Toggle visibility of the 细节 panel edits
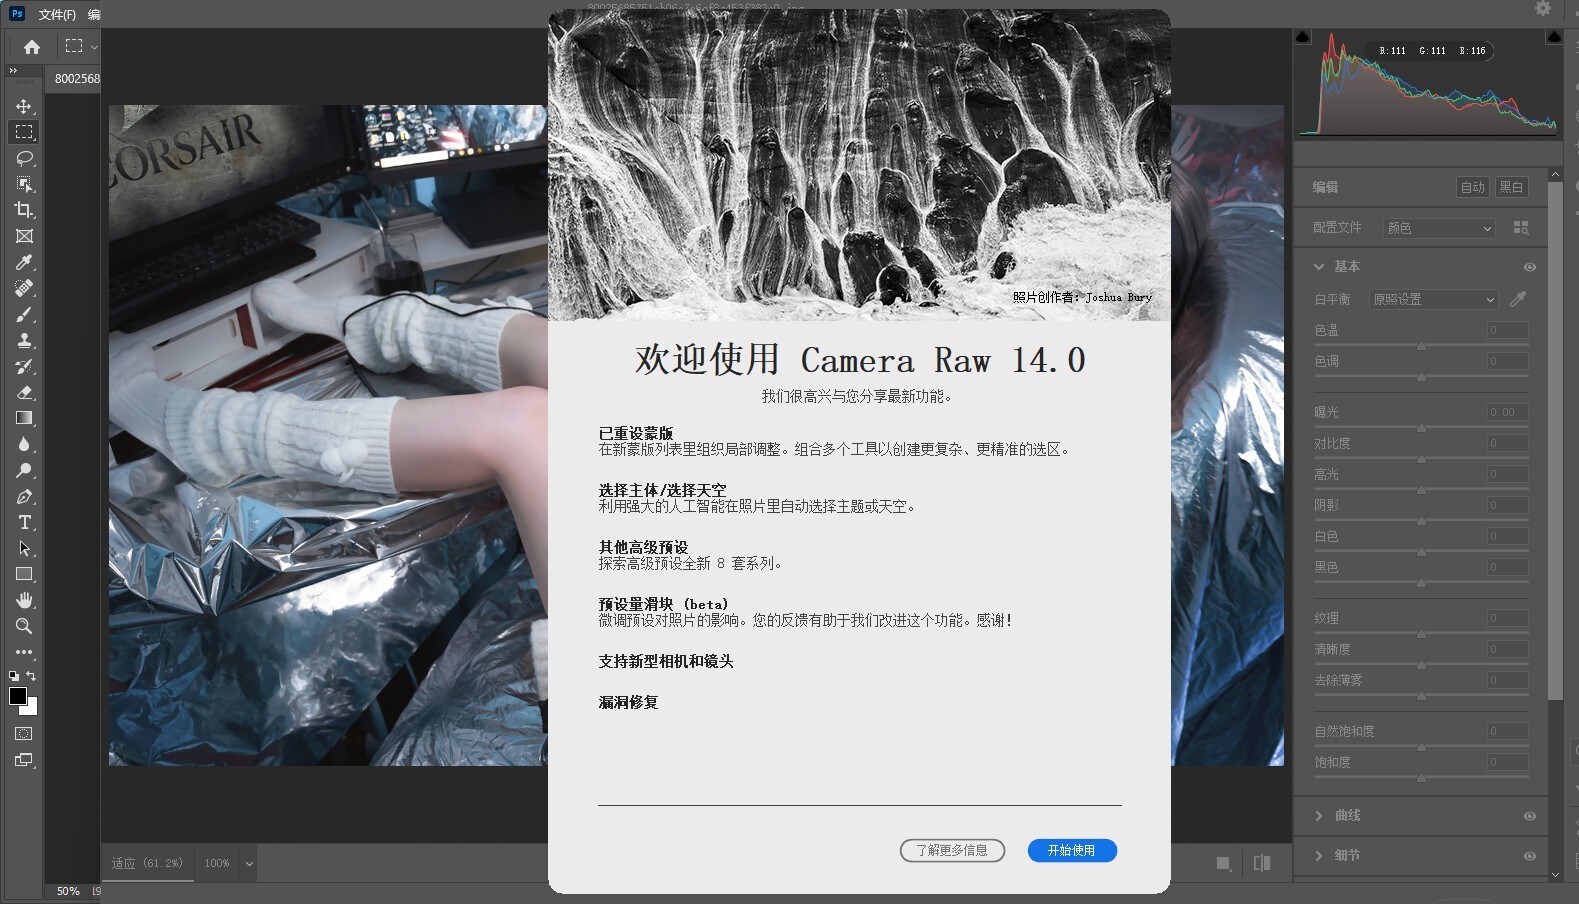The width and height of the screenshot is (1579, 904). [1529, 856]
